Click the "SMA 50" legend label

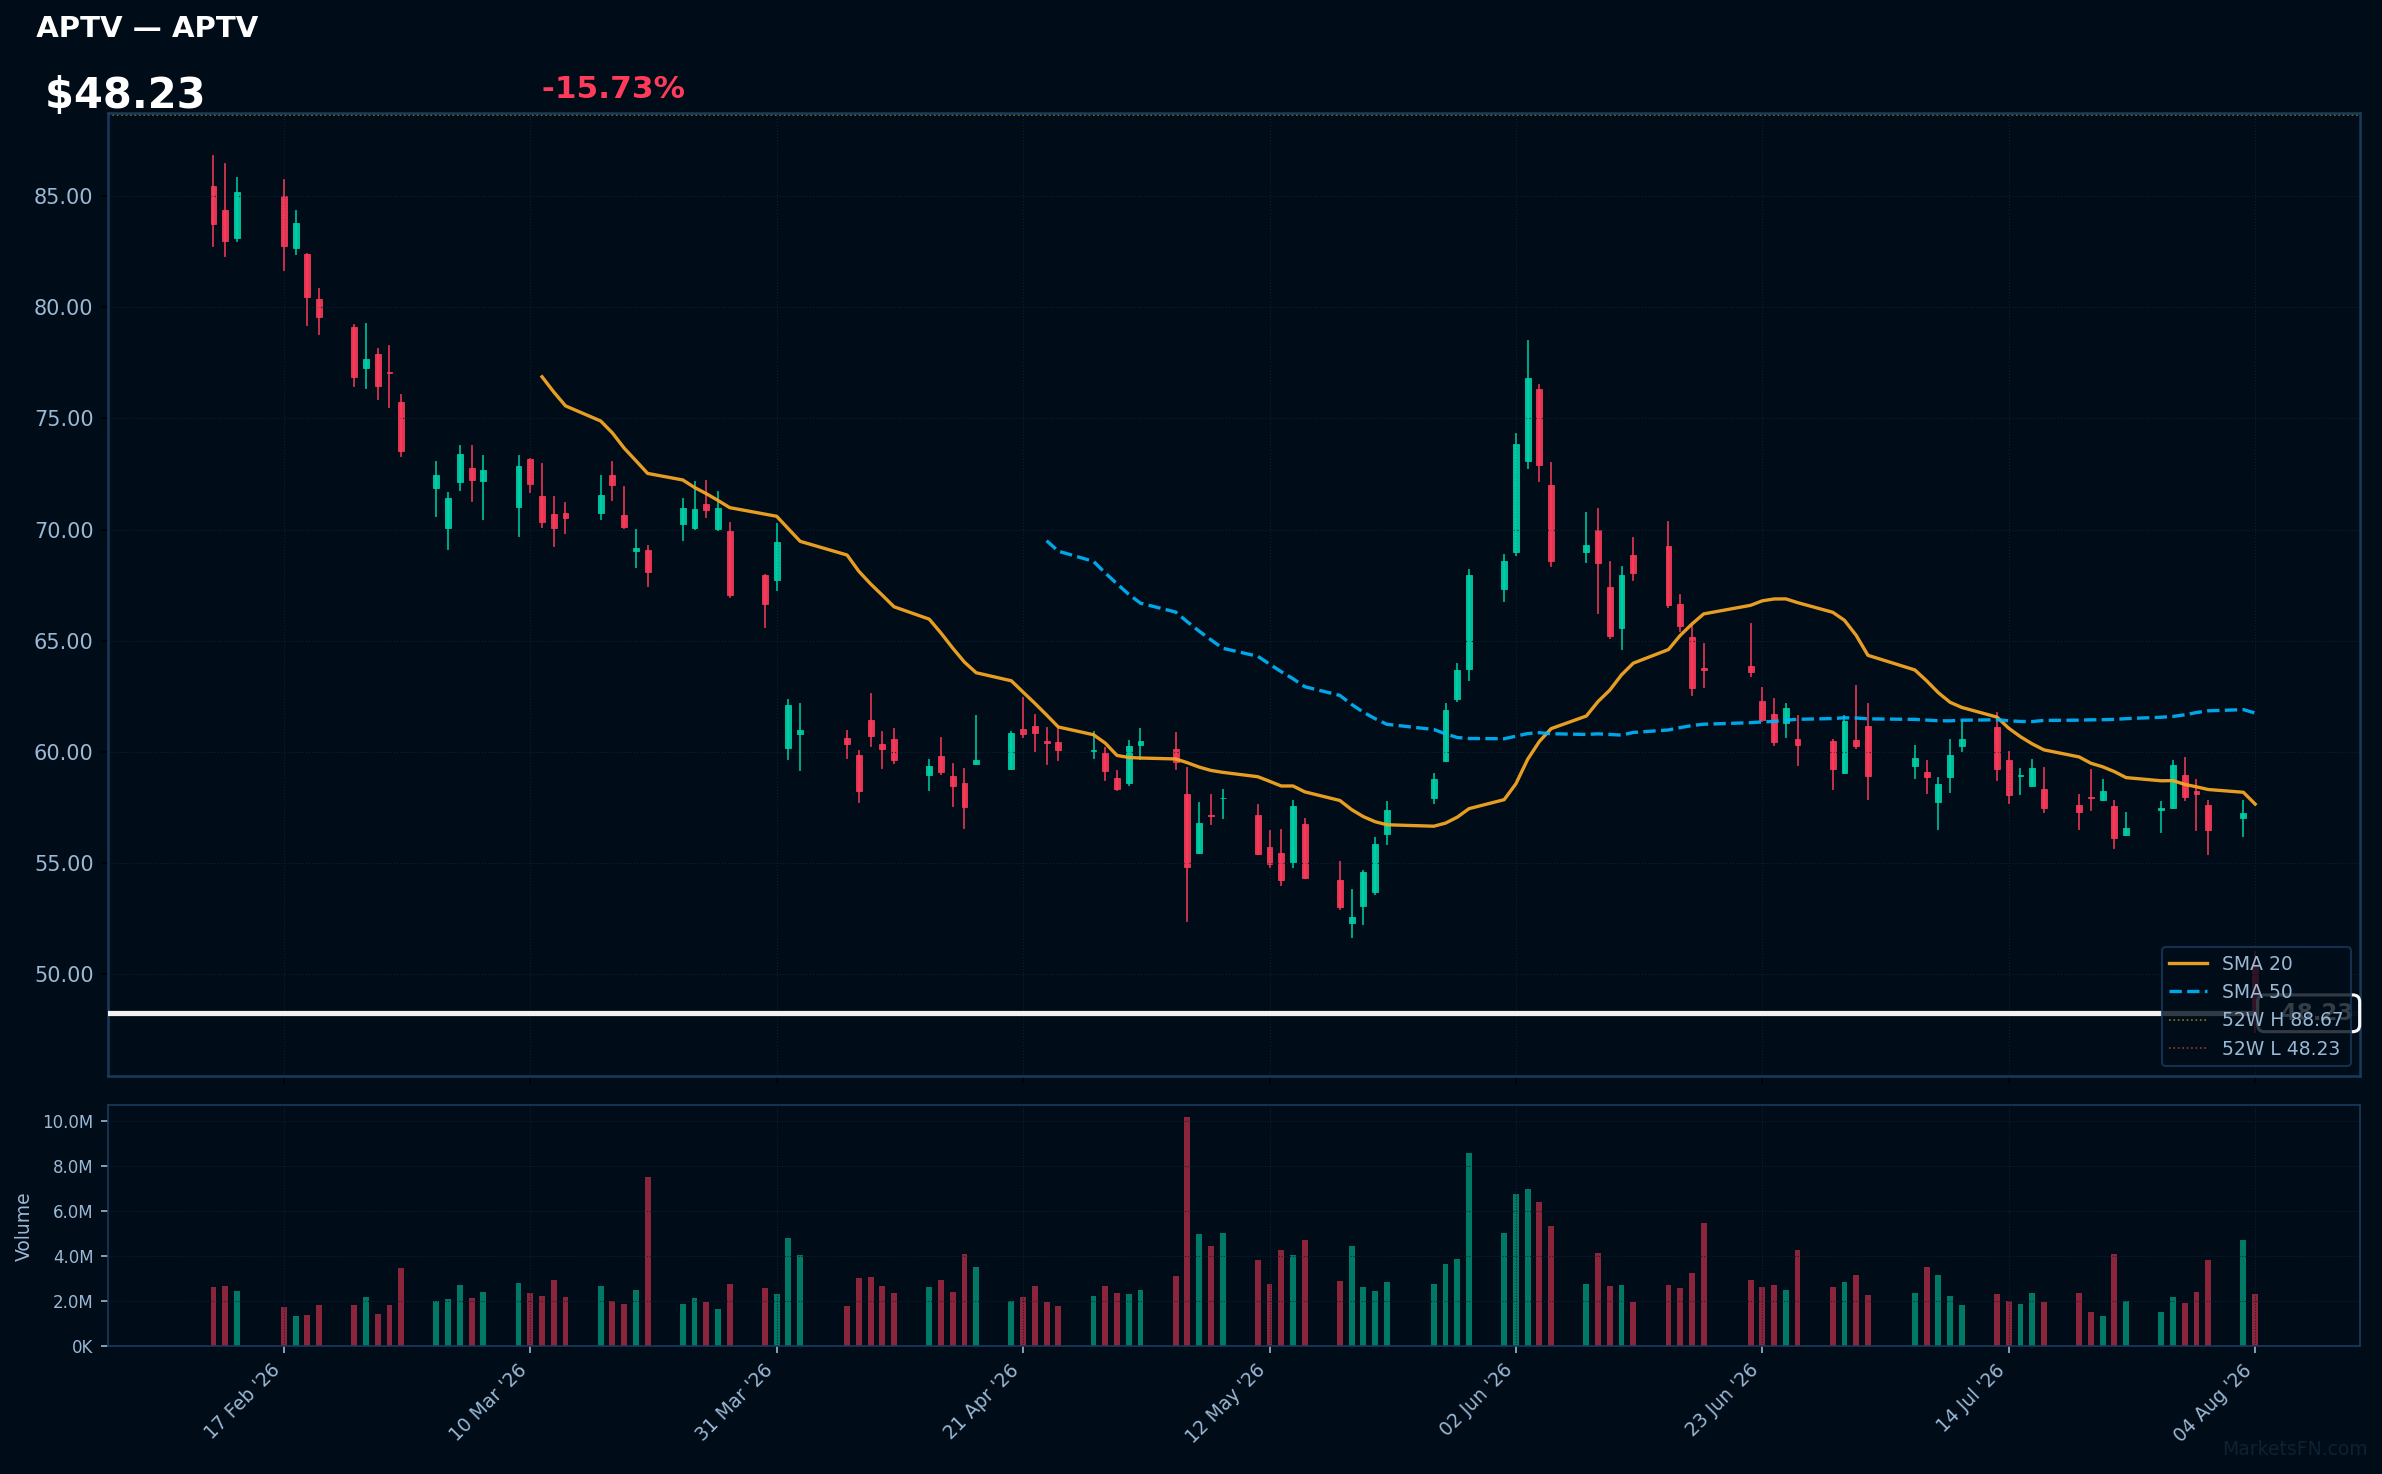2257,991
